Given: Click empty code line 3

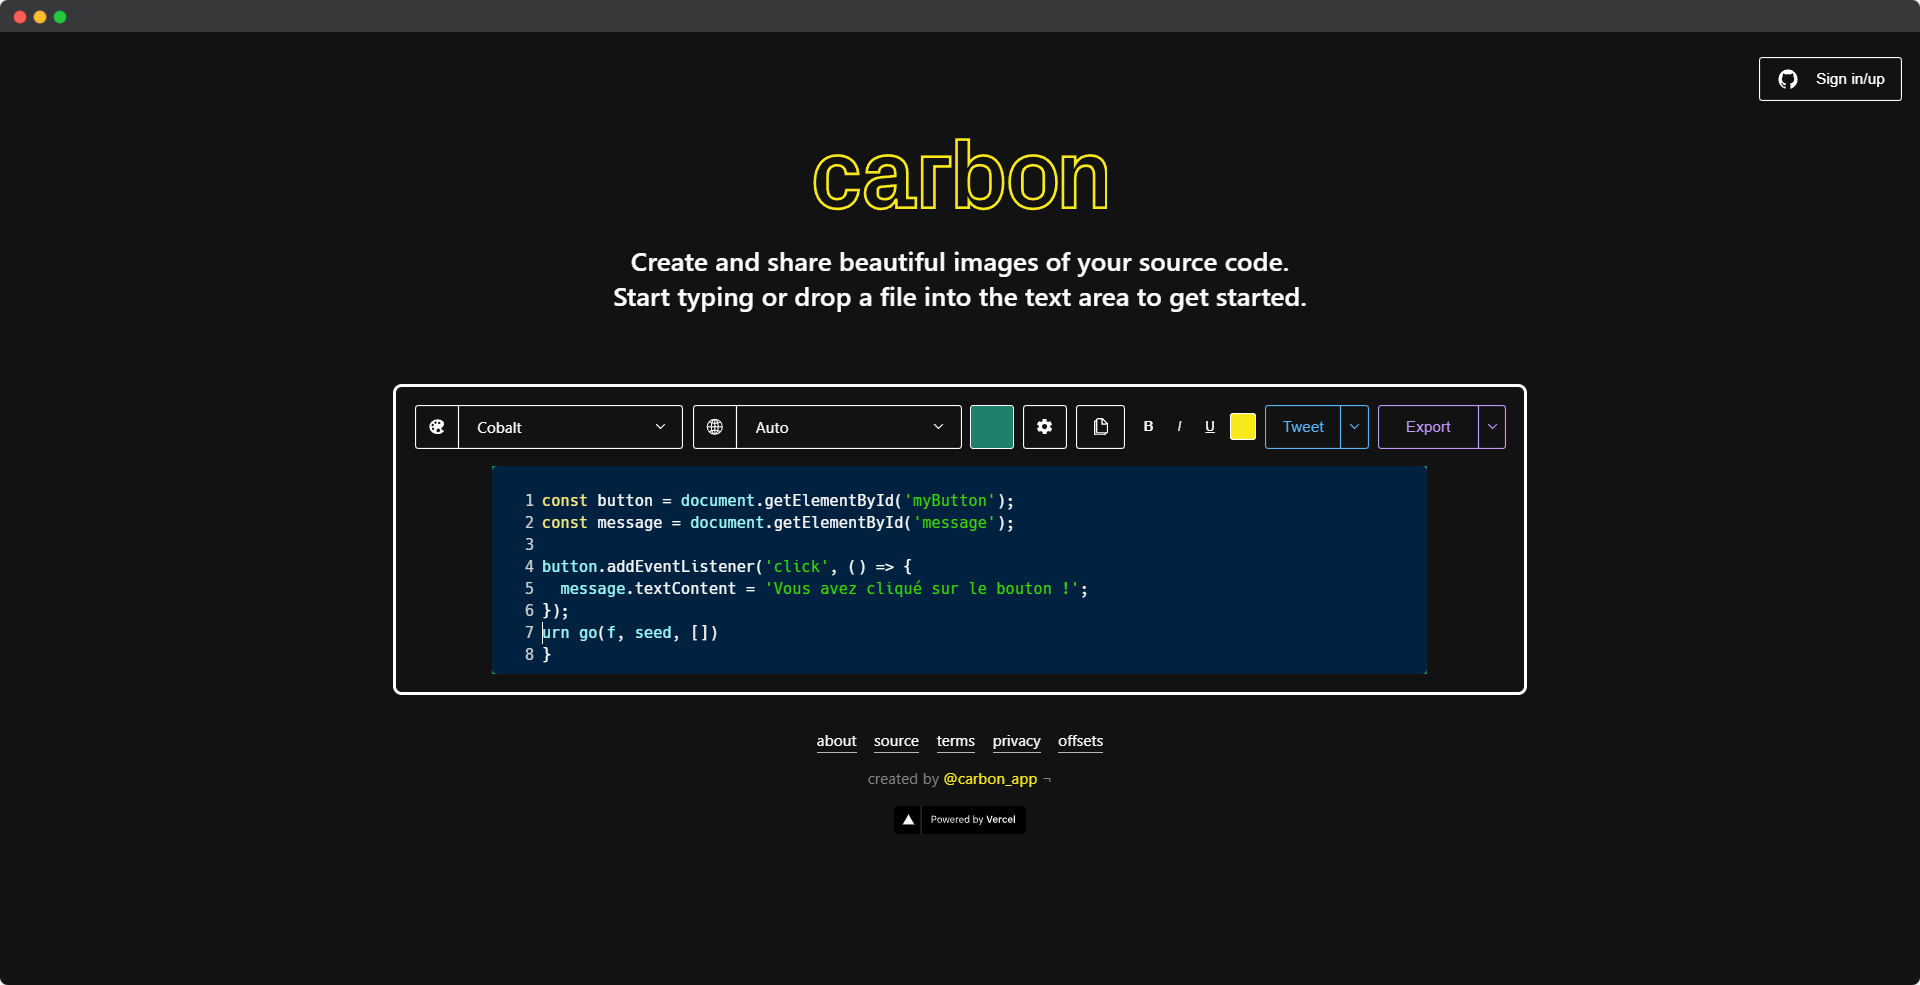Looking at the screenshot, I should coord(960,545).
